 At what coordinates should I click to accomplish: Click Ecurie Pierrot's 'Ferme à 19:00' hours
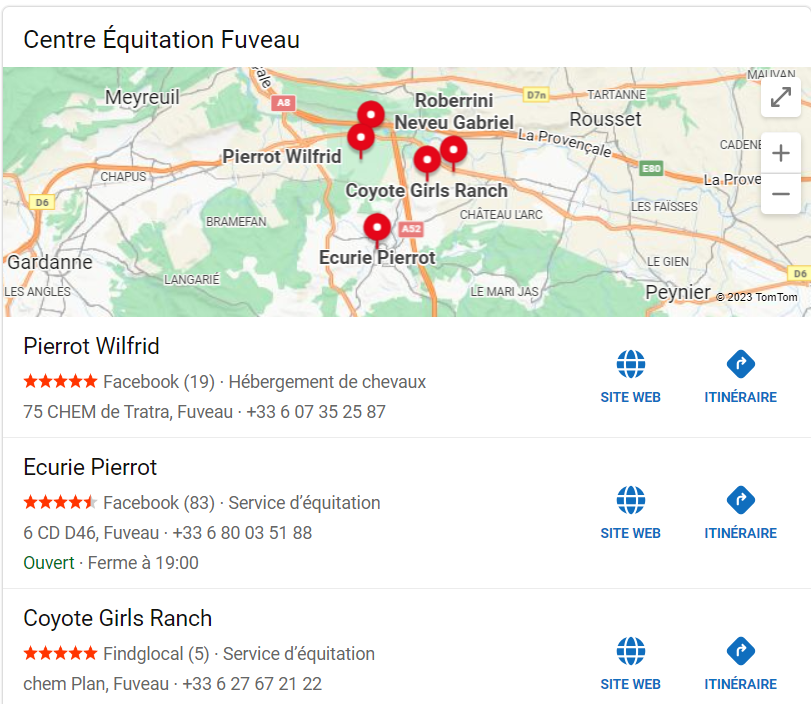tap(143, 563)
